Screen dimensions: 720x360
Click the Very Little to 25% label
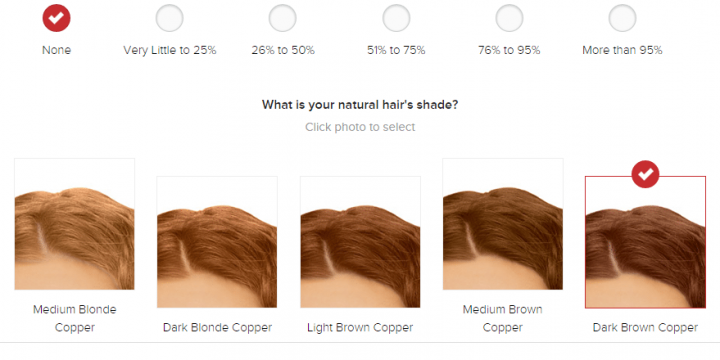pos(169,50)
